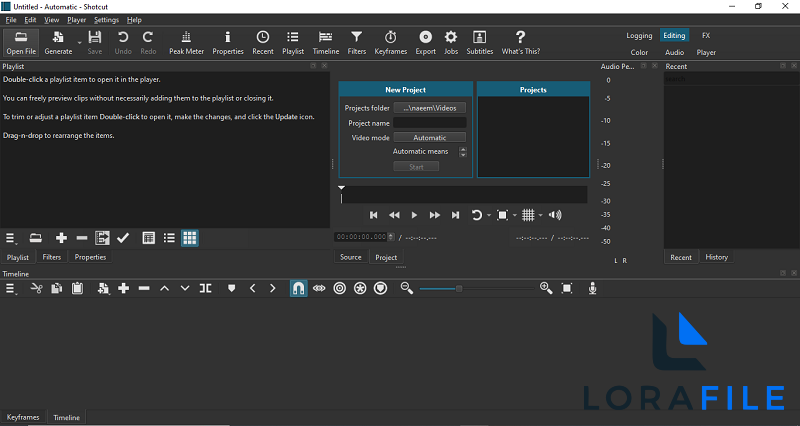
Task: Open the History tab
Action: click(716, 257)
